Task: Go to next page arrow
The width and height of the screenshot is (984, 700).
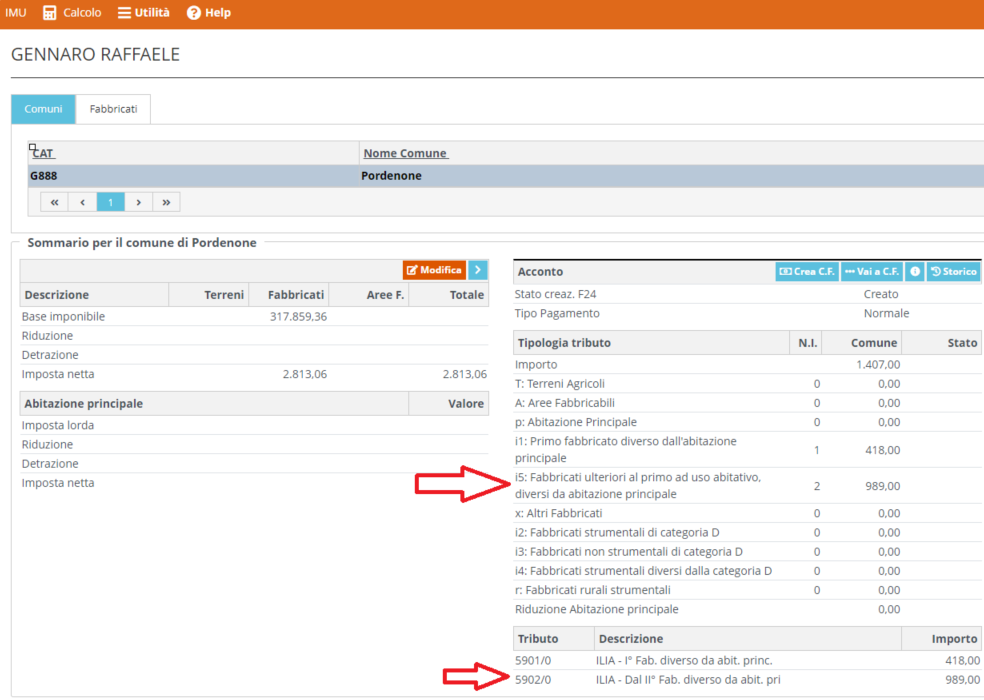Action: point(138,202)
